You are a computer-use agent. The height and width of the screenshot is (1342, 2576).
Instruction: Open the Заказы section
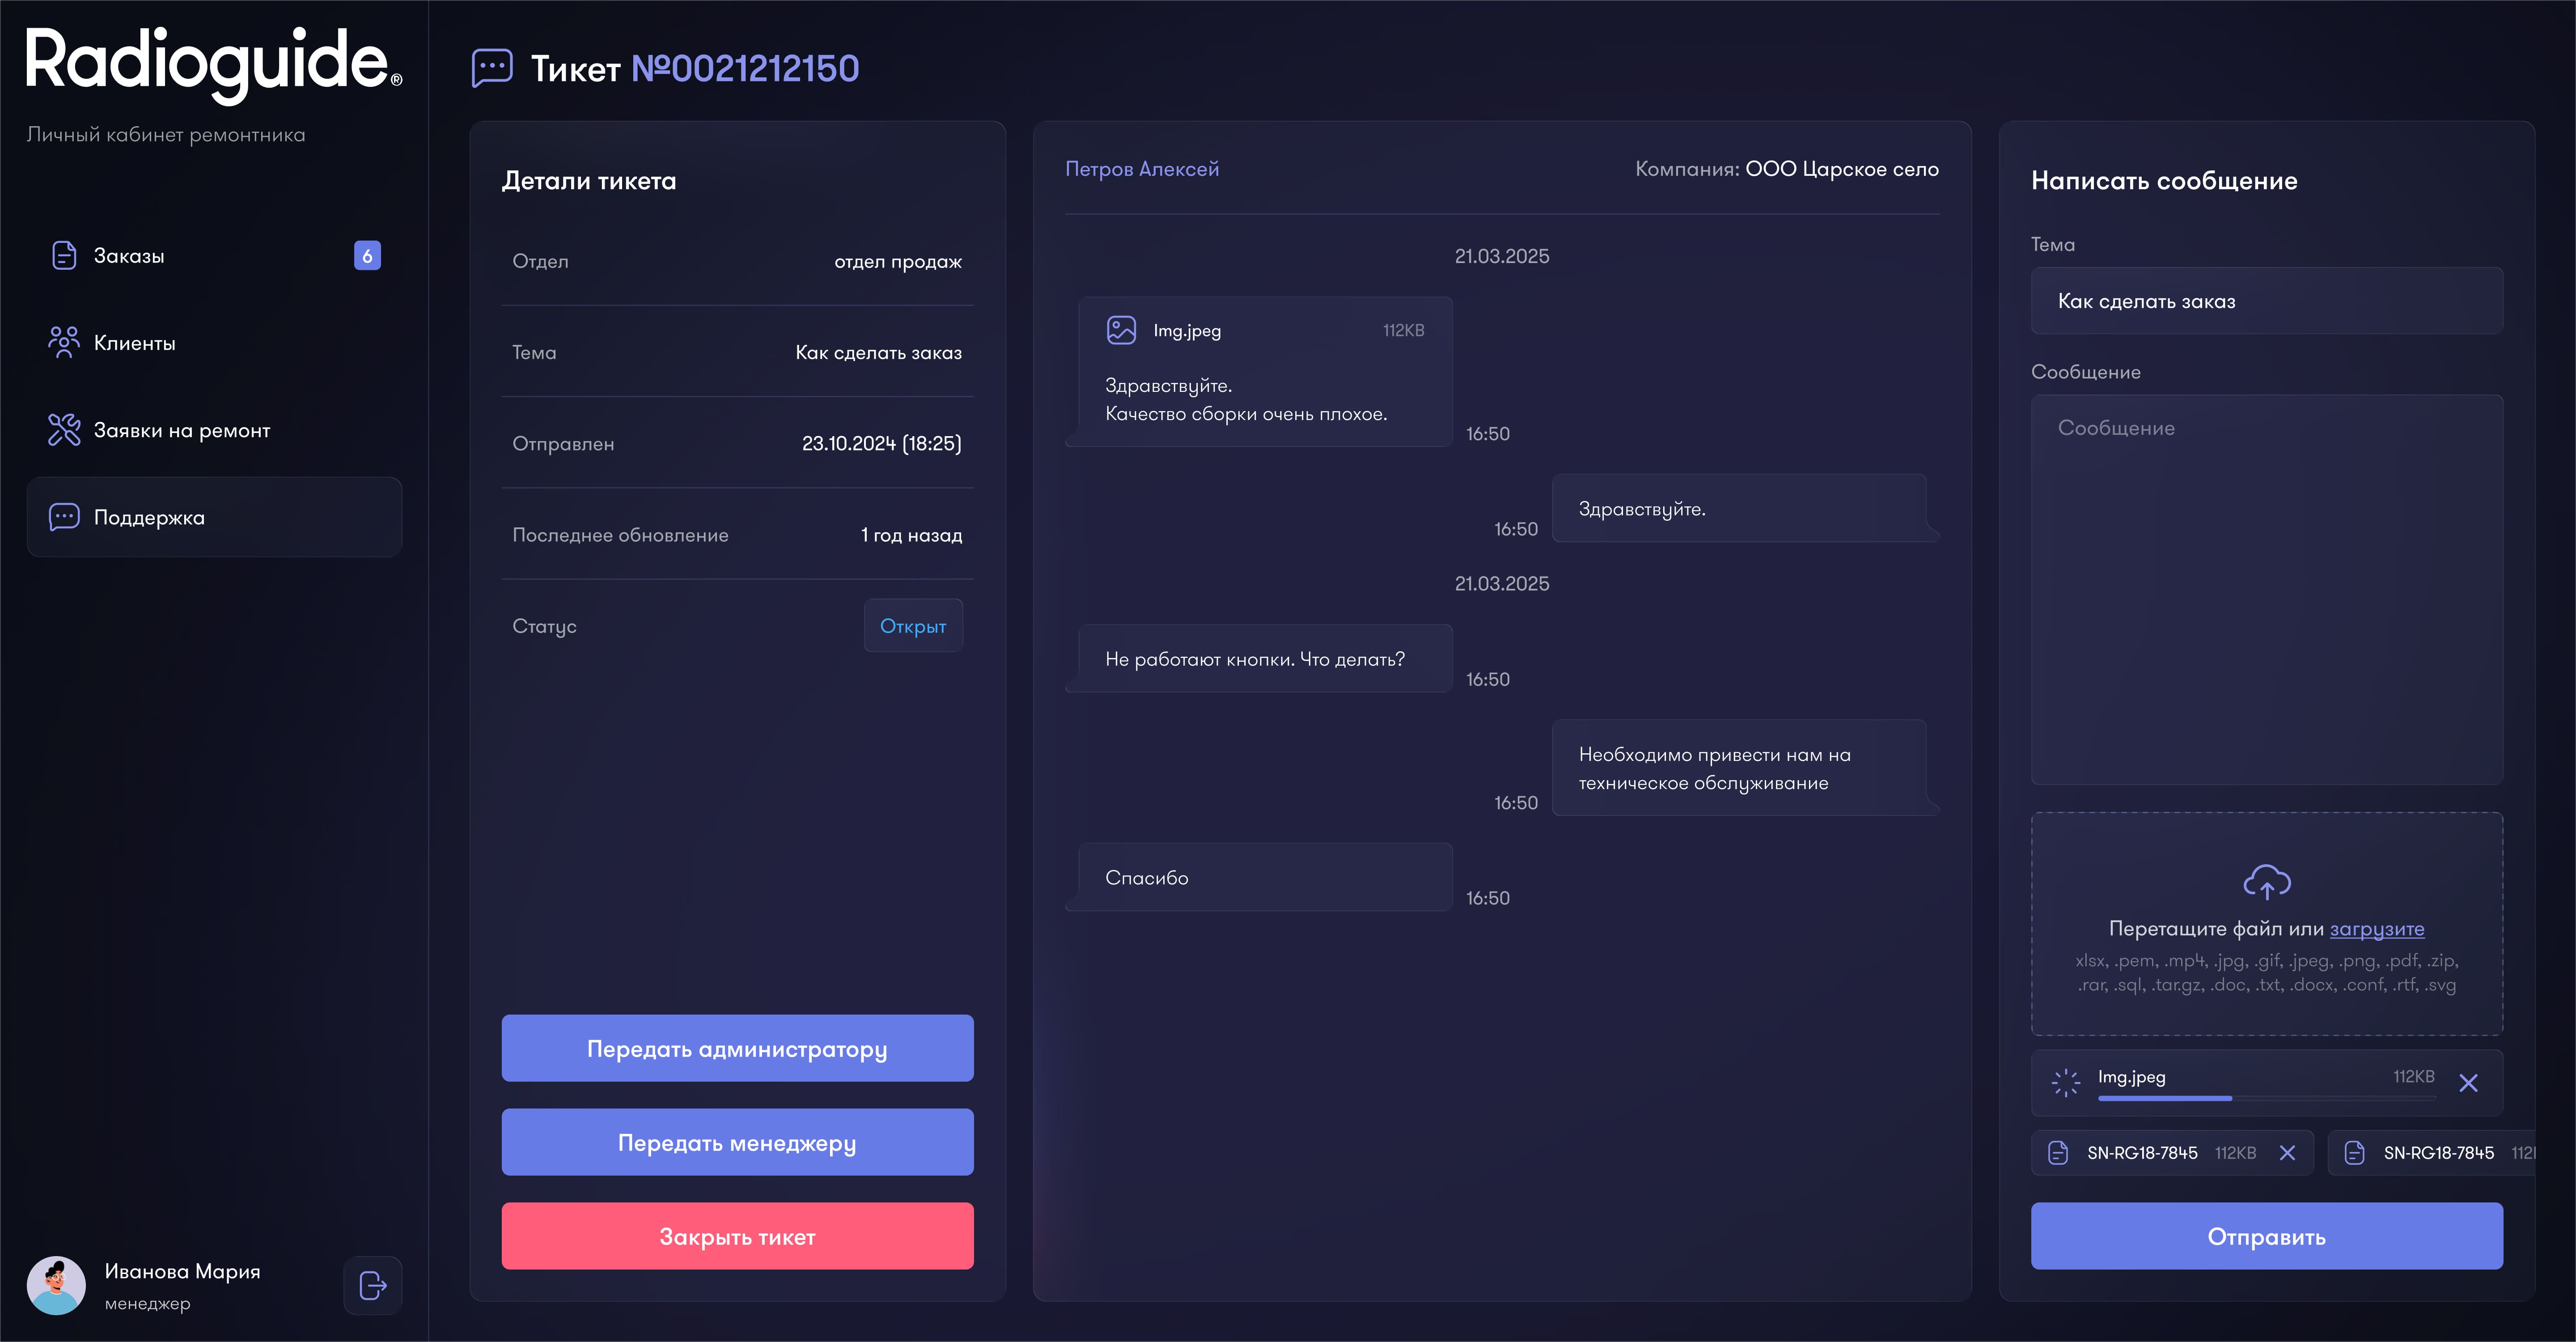tap(214, 256)
